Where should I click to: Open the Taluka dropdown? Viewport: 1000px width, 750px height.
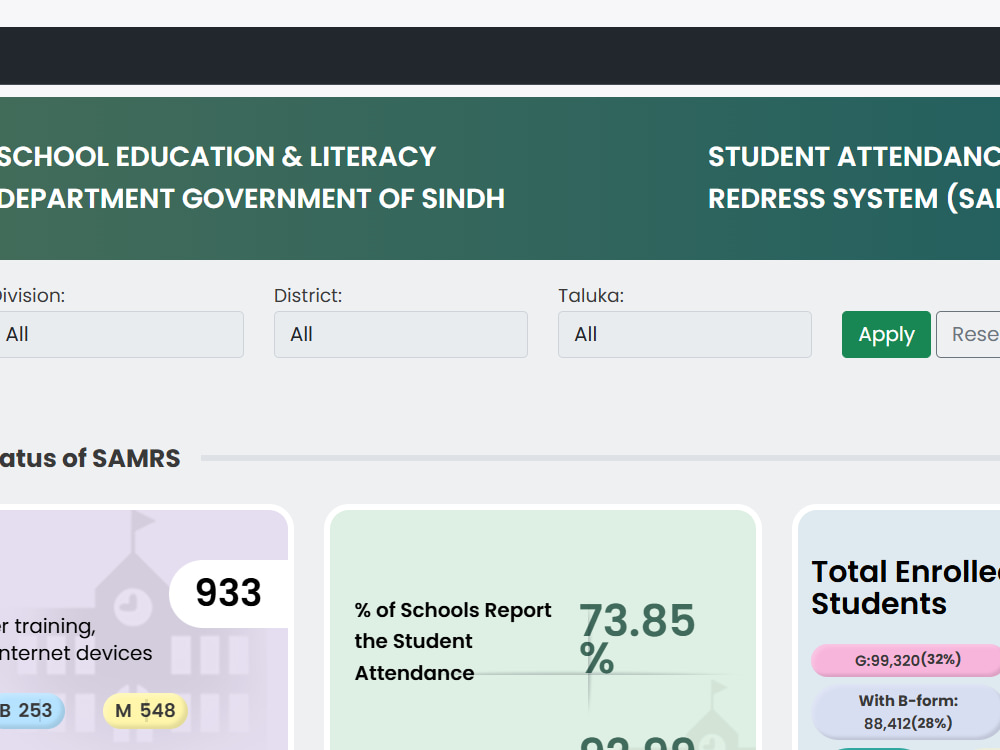pyautogui.click(x=685, y=334)
